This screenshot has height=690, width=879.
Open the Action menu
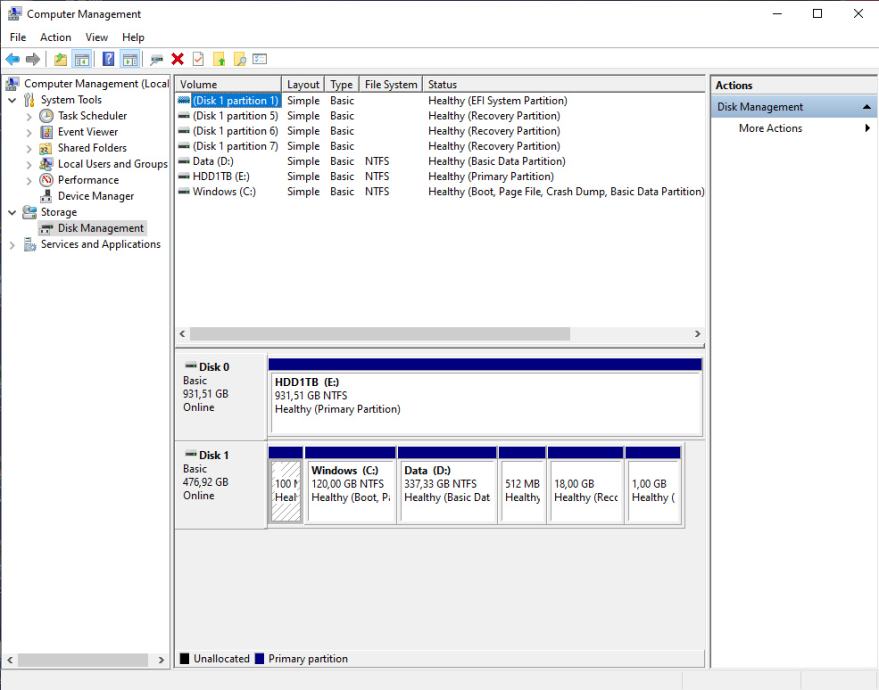point(55,38)
